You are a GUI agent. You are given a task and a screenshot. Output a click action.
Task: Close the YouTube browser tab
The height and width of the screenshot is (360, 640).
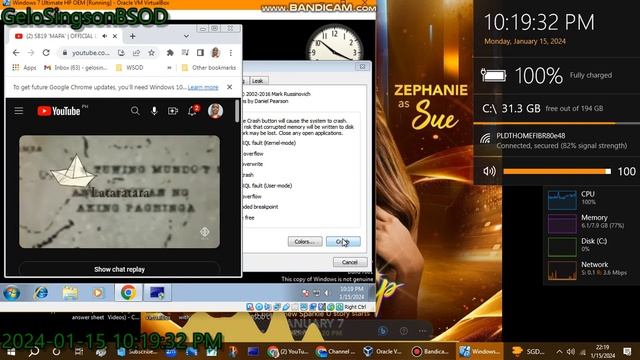115,36
